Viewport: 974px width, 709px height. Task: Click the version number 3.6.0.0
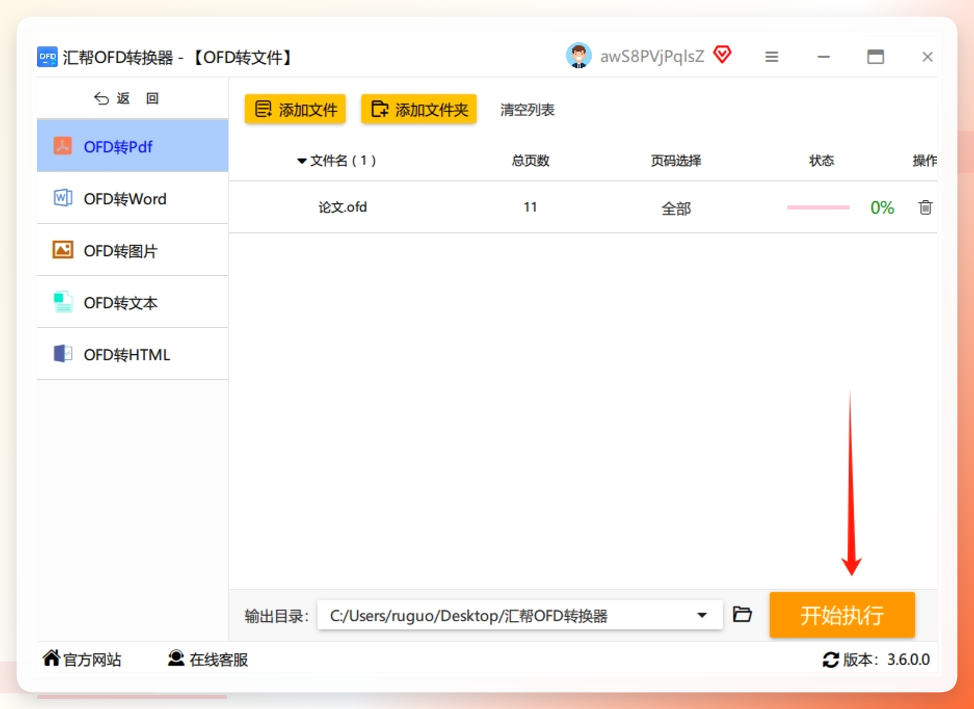908,659
